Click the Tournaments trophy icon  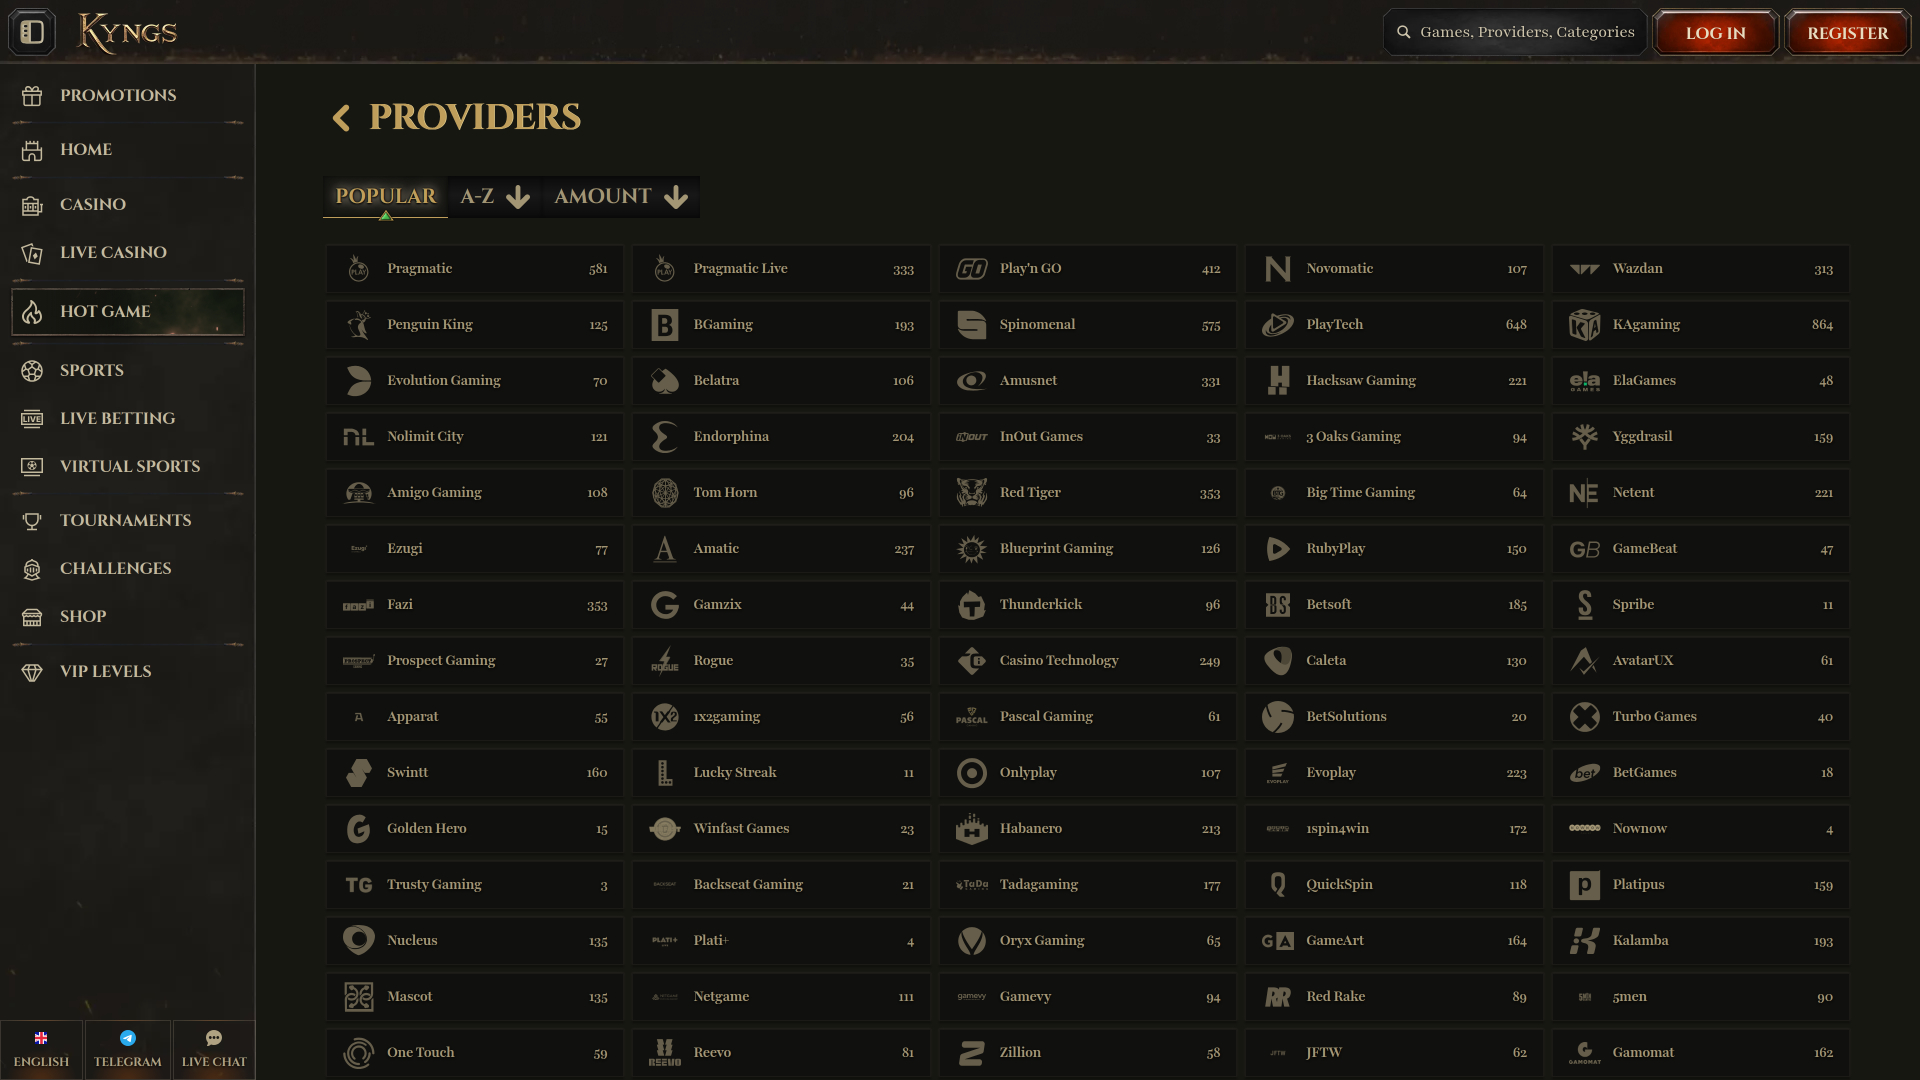pos(32,521)
